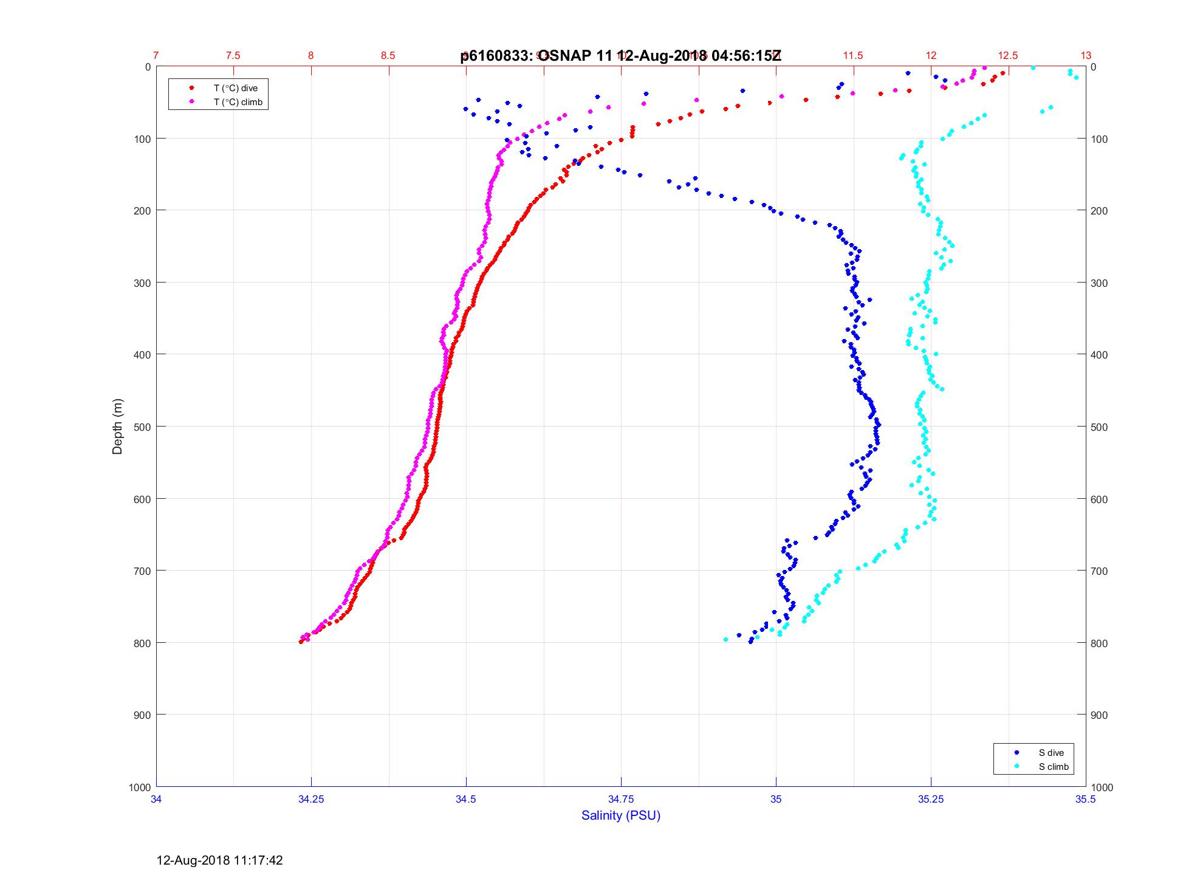Click the '1000' tick on the left depth axis
The height and width of the screenshot is (885, 1200).
point(139,787)
